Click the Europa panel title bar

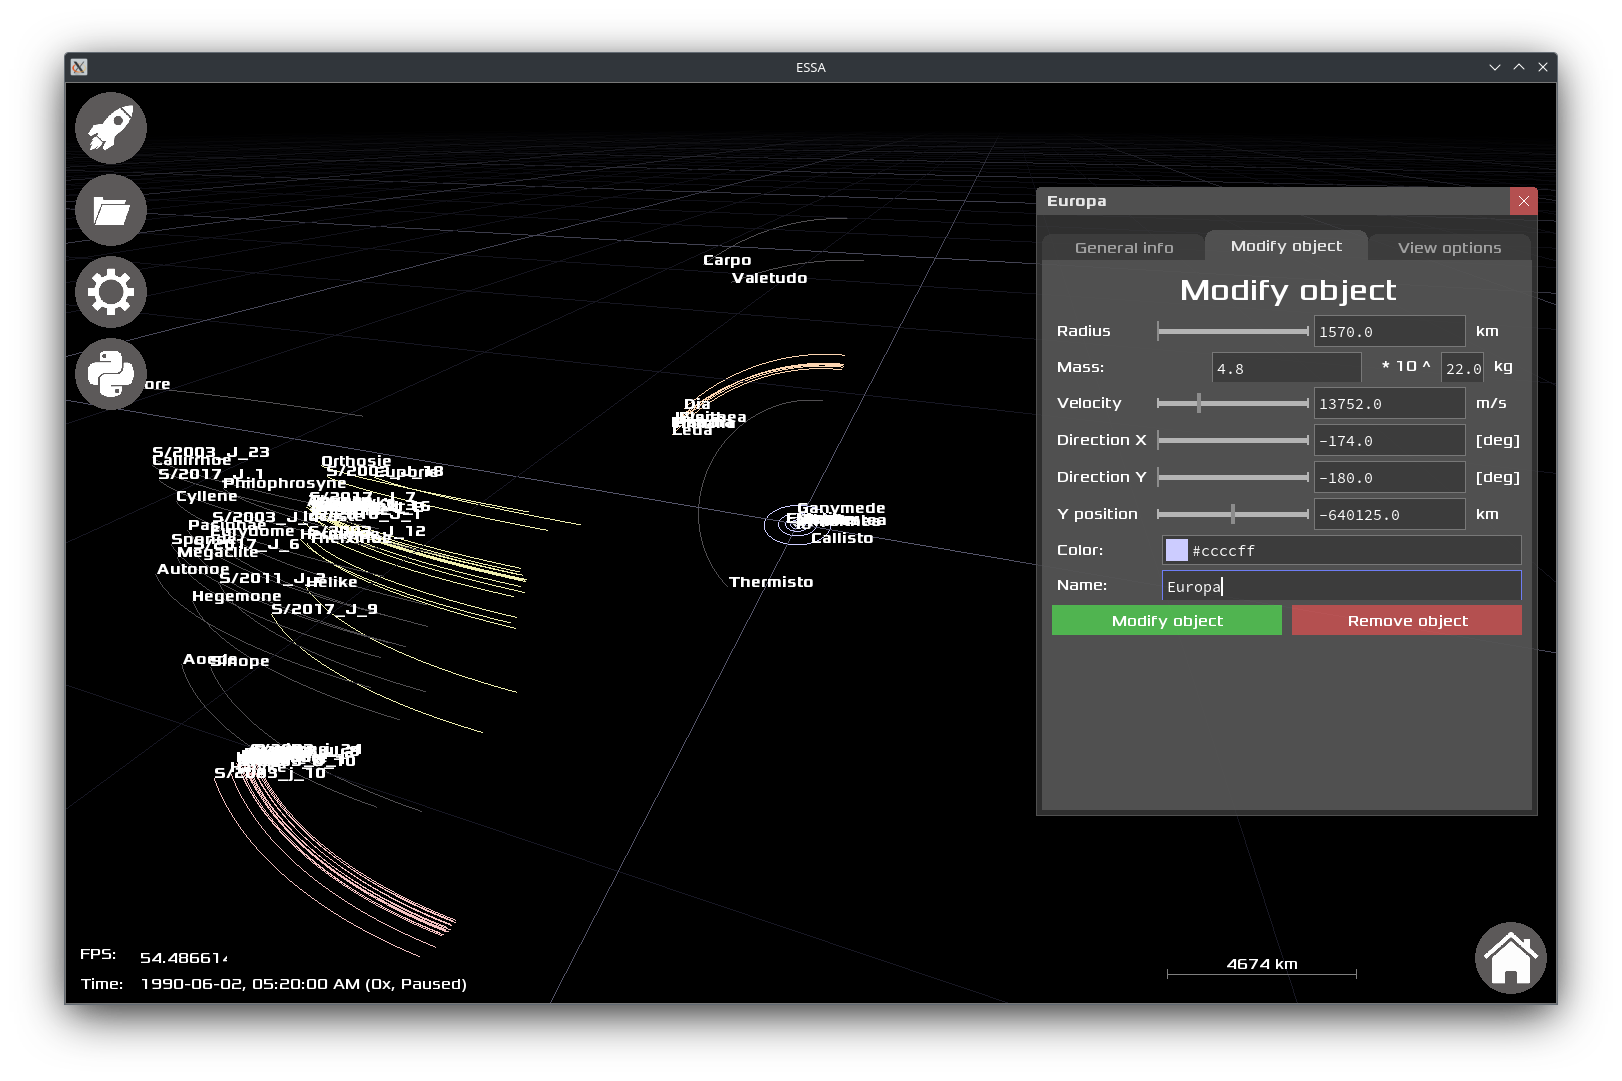coord(1273,201)
